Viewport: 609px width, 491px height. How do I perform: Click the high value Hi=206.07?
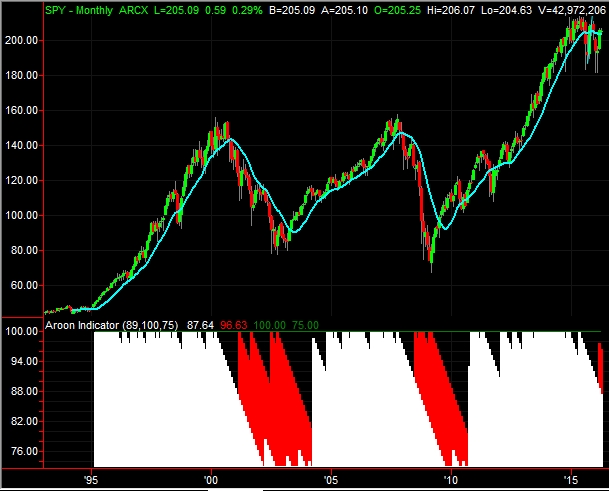pos(451,10)
